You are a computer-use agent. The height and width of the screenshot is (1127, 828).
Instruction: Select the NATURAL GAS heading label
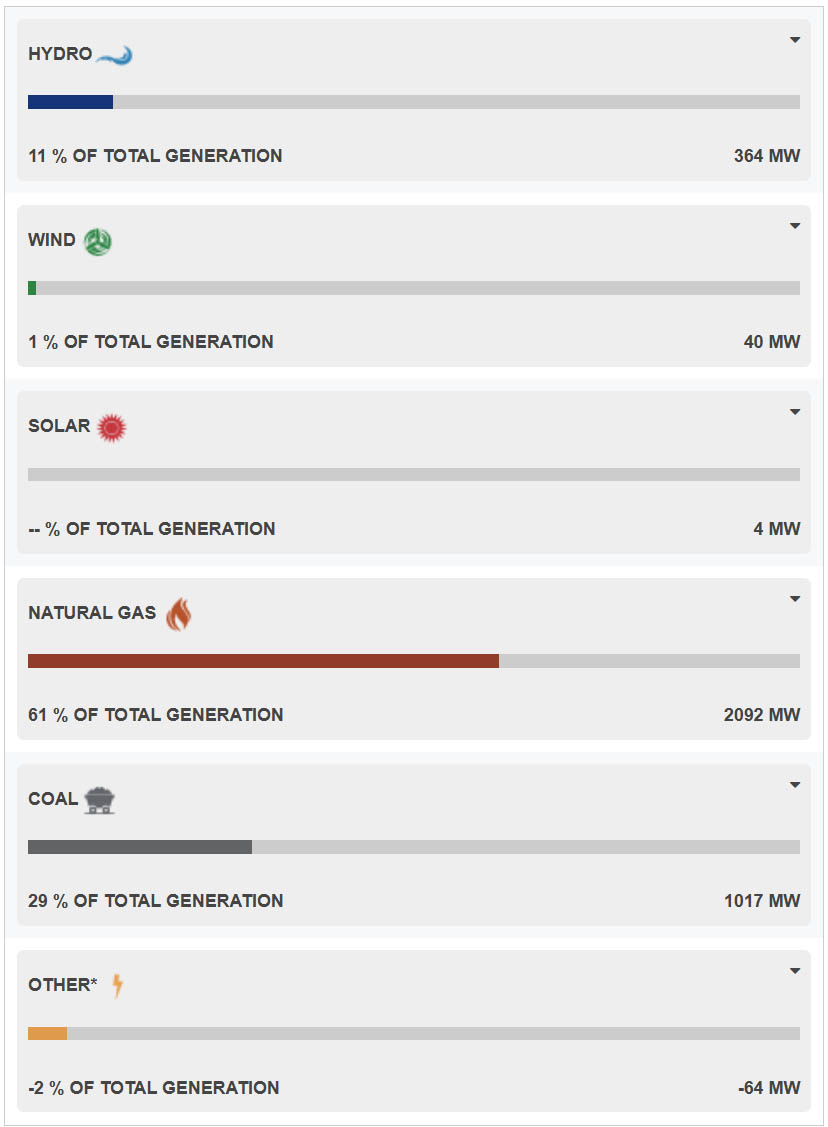coord(92,613)
